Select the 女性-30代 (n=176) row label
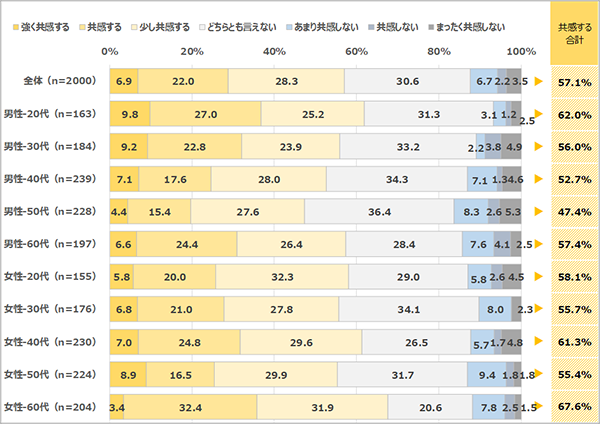 [55, 310]
